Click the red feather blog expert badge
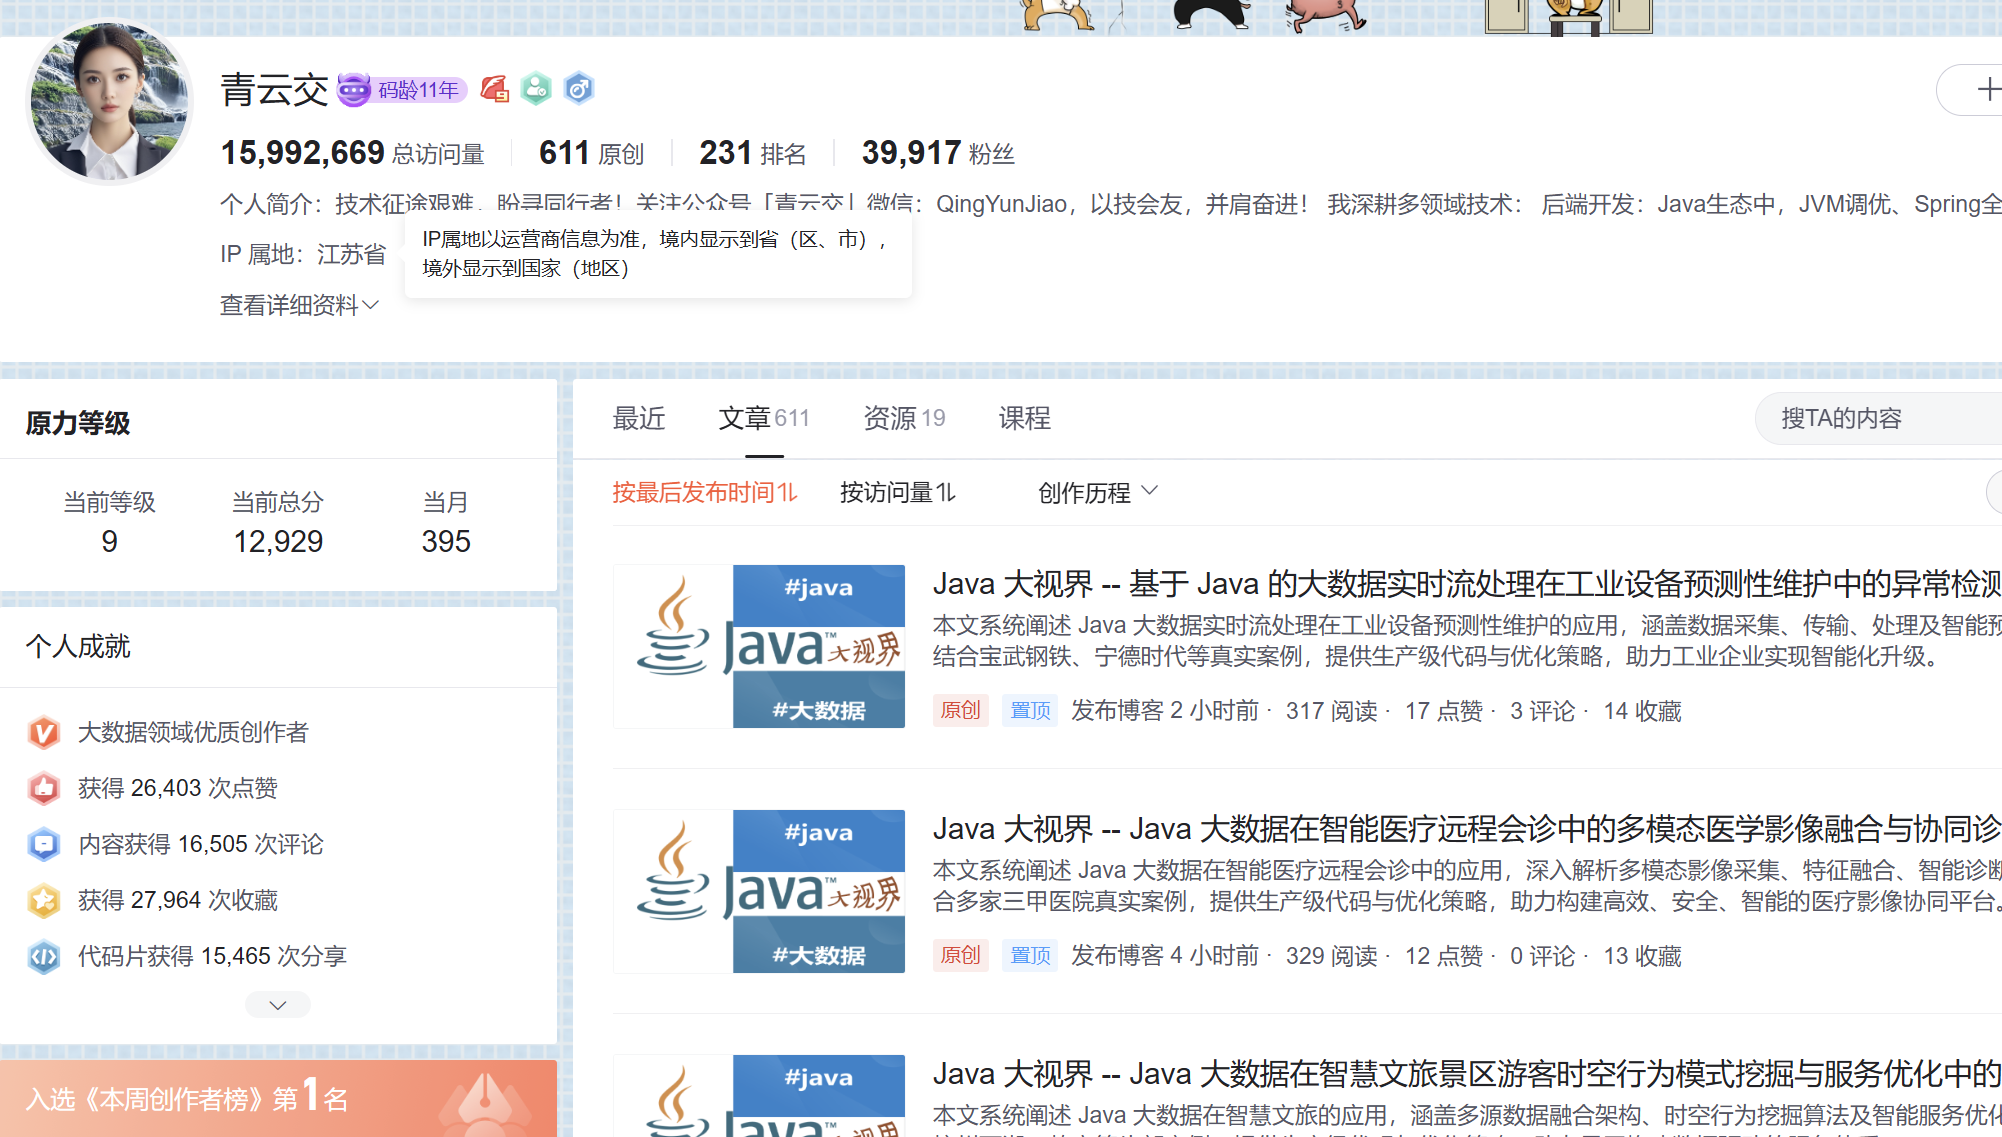2002x1137 pixels. (x=494, y=90)
